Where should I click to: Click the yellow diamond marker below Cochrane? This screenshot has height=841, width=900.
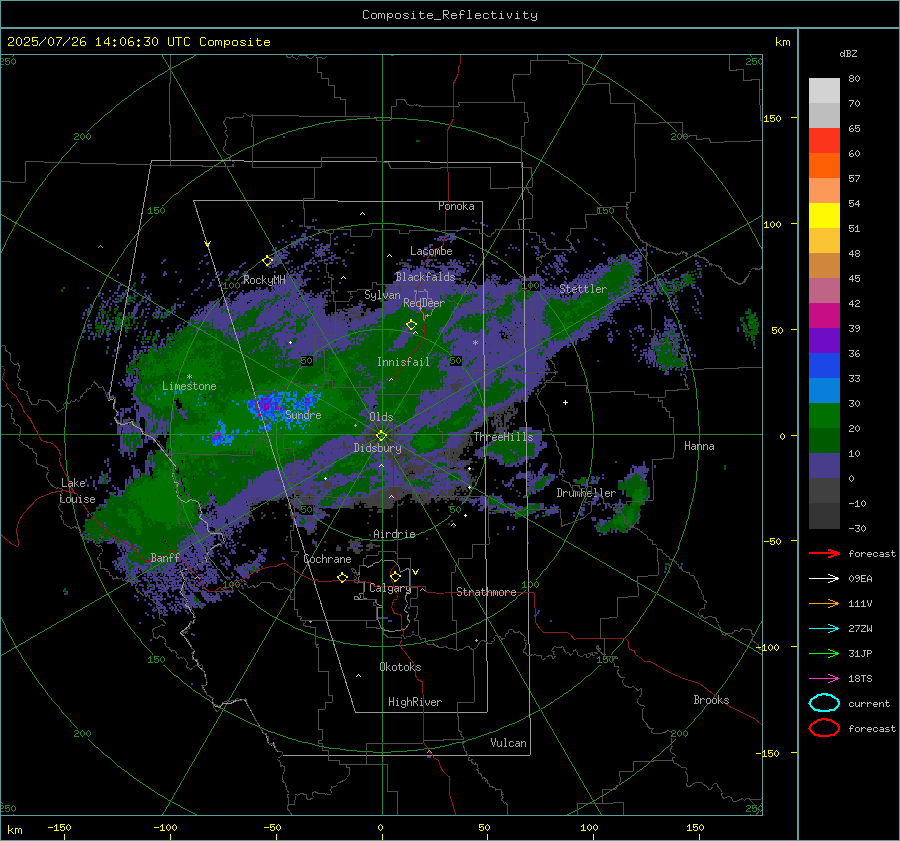[x=343, y=577]
